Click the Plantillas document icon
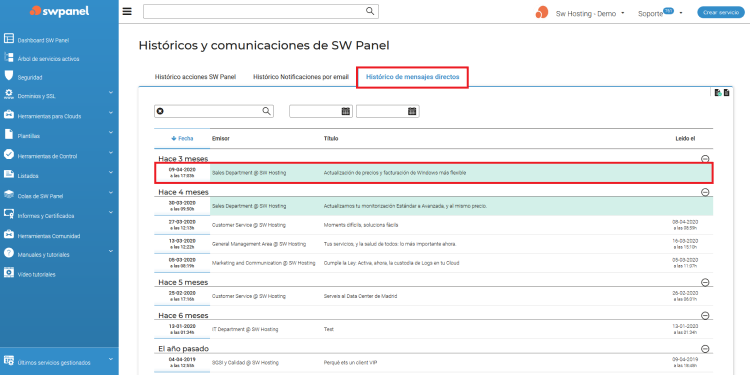This screenshot has height=375, width=750. 9,134
